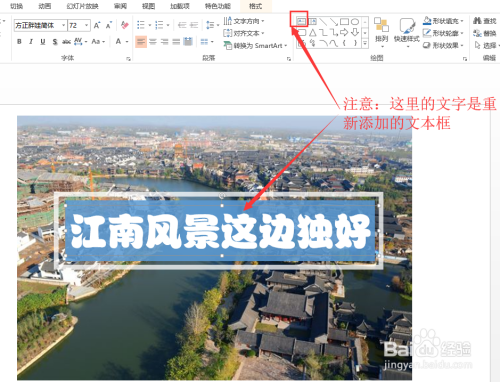Toggle underline formatting
The image size is (500, 382).
click(x=43, y=41)
